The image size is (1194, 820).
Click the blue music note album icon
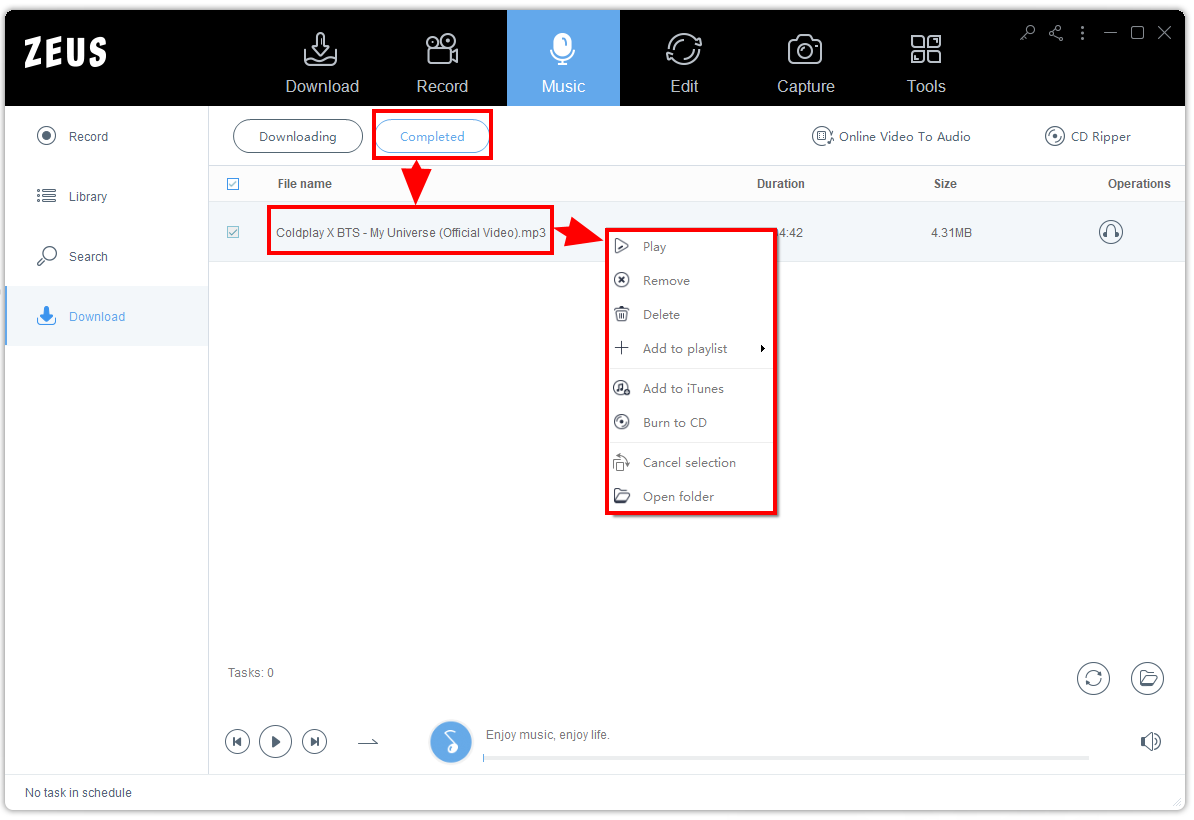point(451,742)
